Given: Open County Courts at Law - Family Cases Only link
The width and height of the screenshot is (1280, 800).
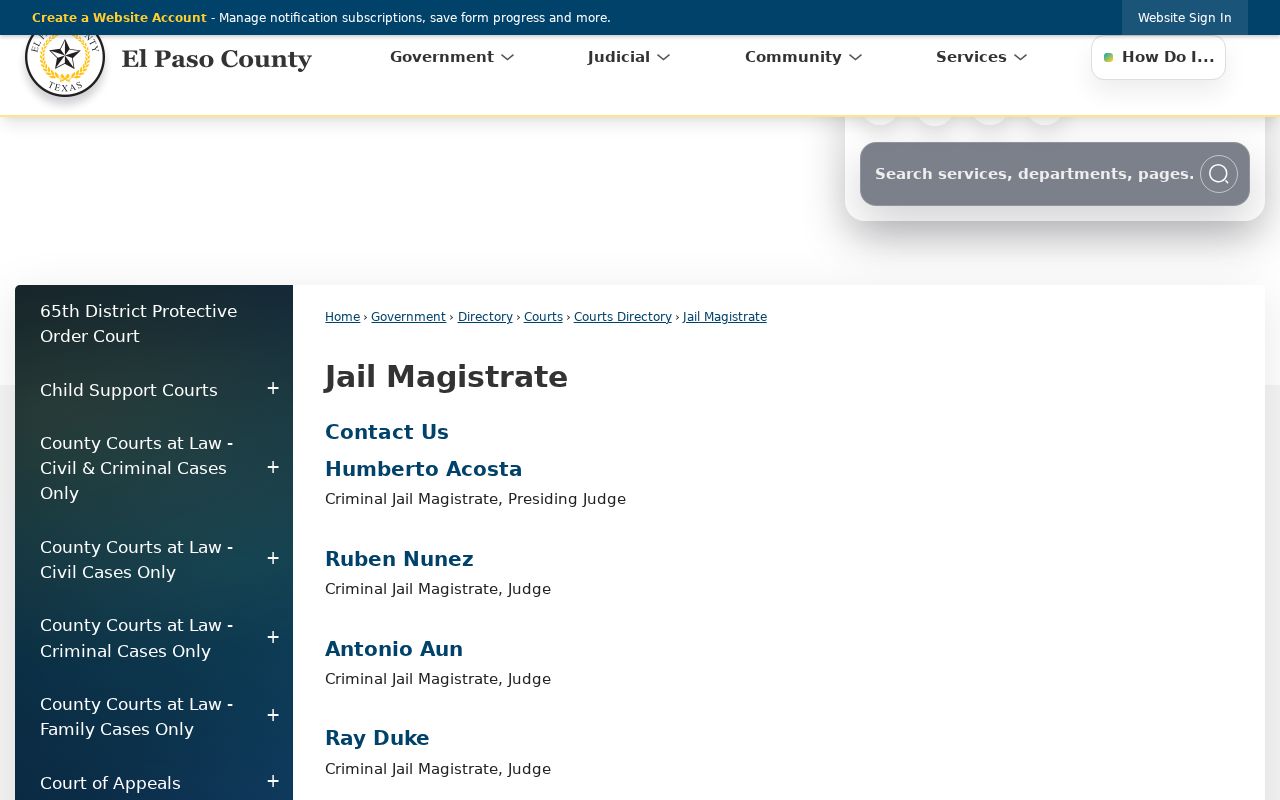Looking at the screenshot, I should (137, 717).
